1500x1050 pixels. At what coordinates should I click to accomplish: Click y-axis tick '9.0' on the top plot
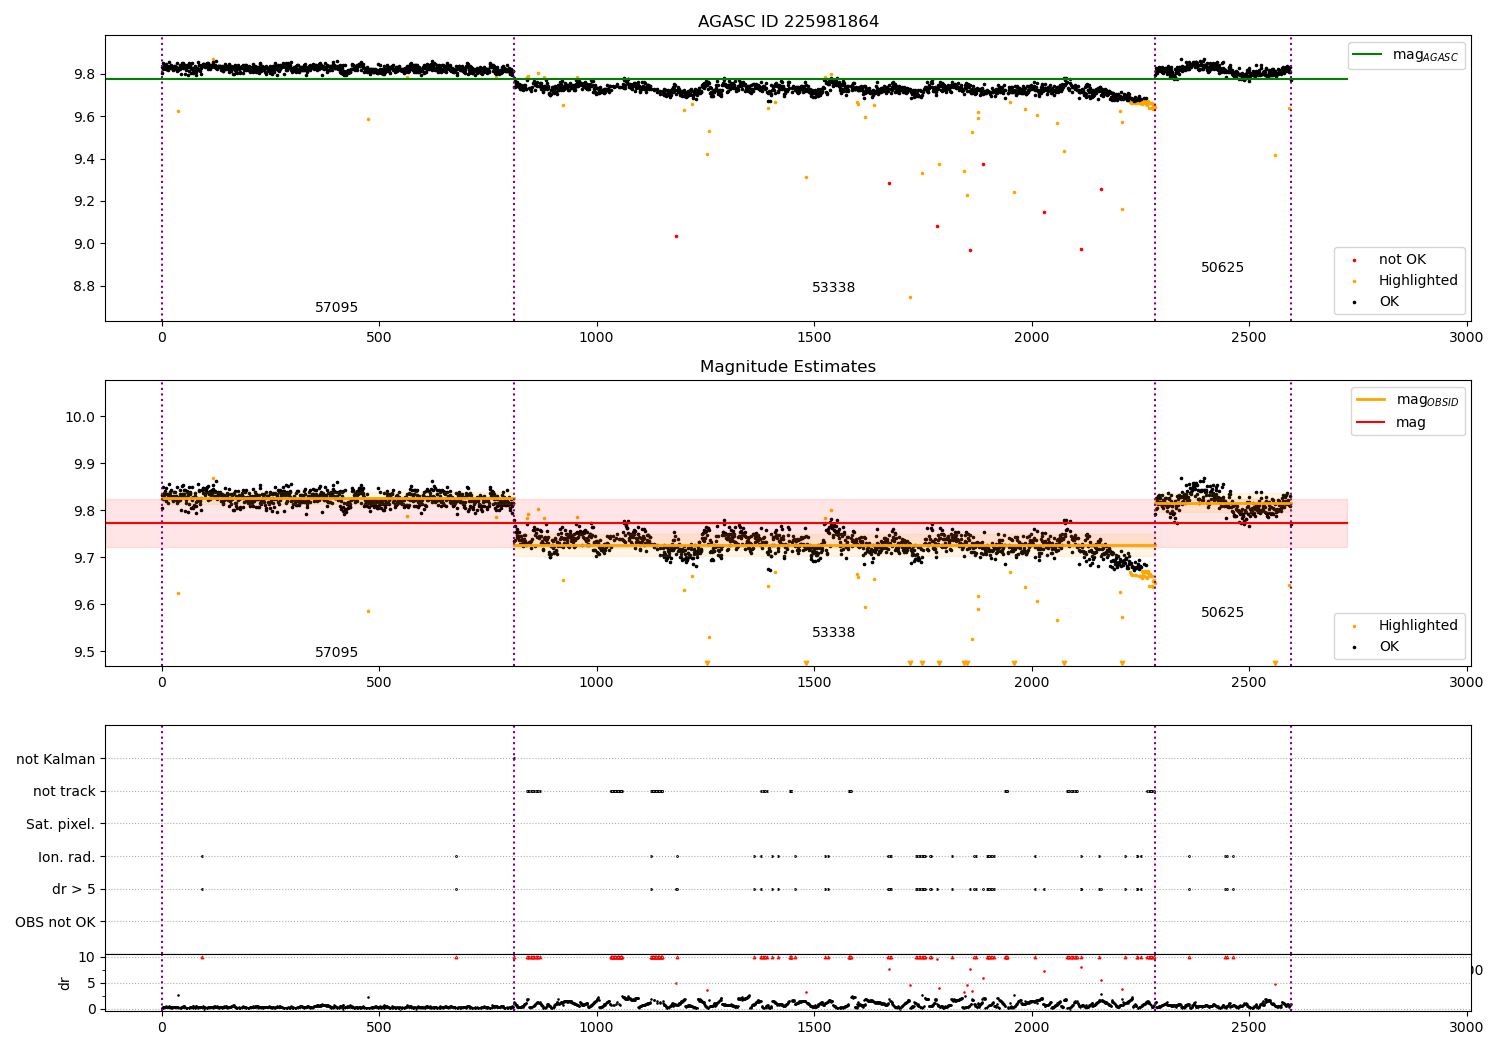pos(84,244)
